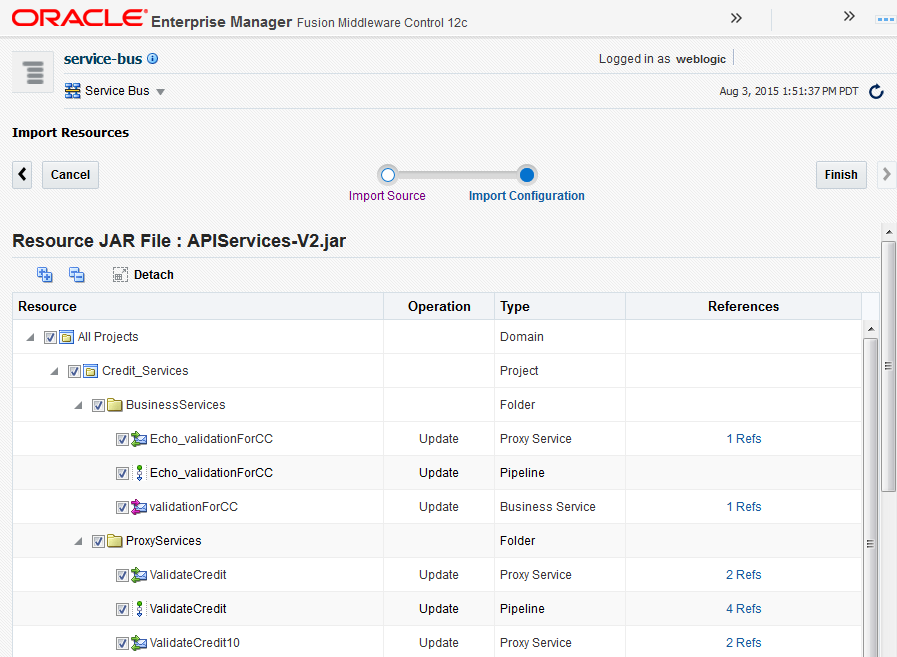
Task: Uncheck the All Projects checkbox
Action: tap(50, 337)
